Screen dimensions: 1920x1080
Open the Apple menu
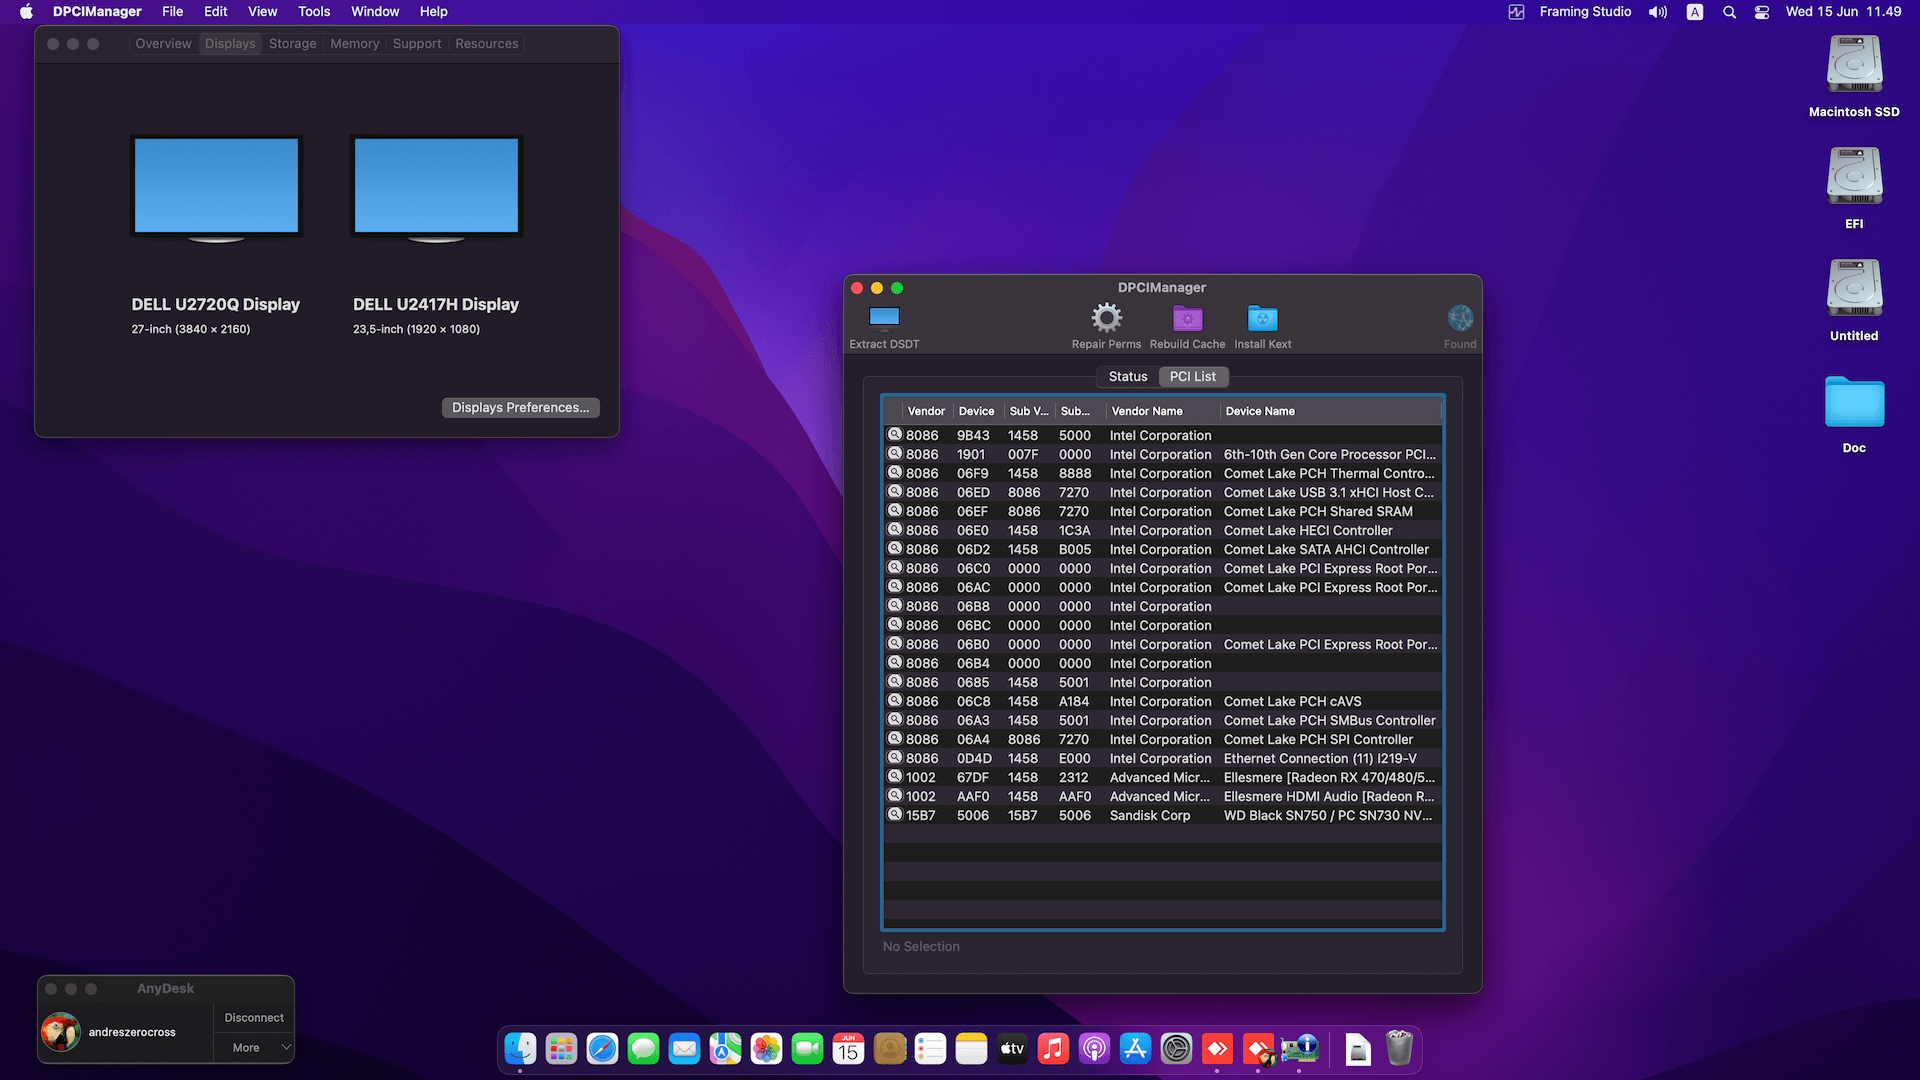coord(26,12)
